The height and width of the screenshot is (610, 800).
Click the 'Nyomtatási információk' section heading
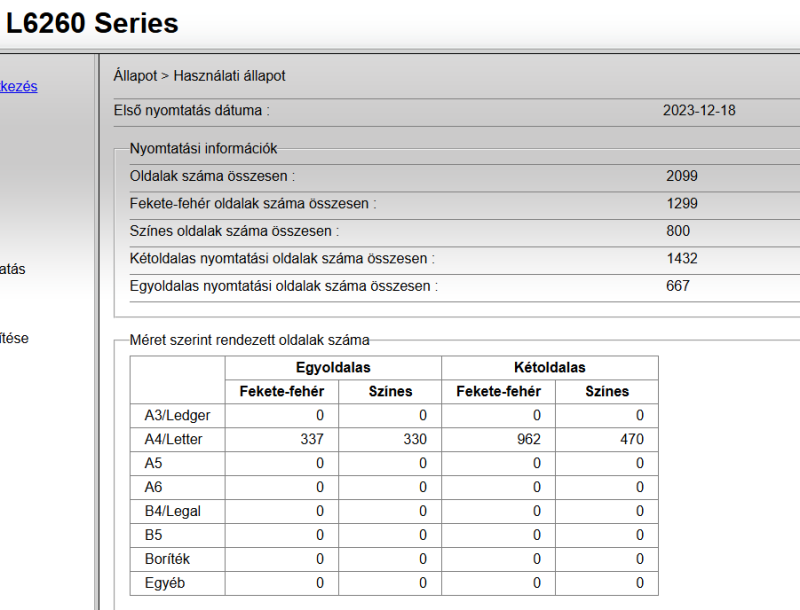[x=203, y=149]
